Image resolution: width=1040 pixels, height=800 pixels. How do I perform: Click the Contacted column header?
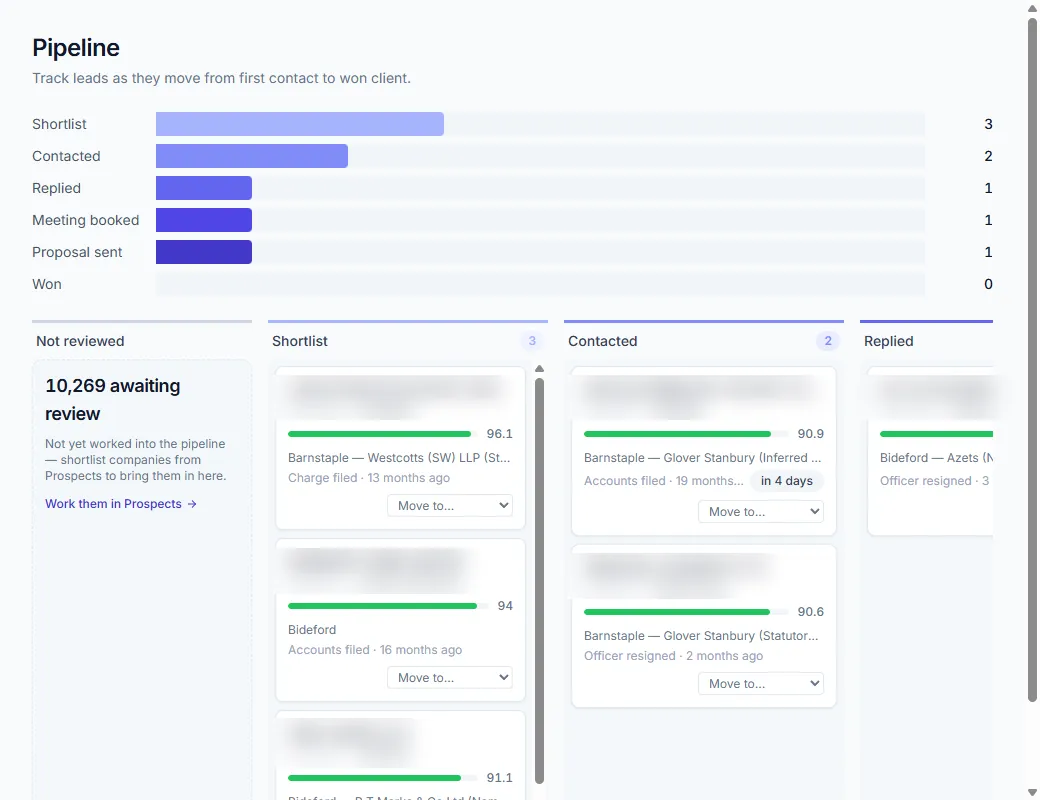pos(602,341)
